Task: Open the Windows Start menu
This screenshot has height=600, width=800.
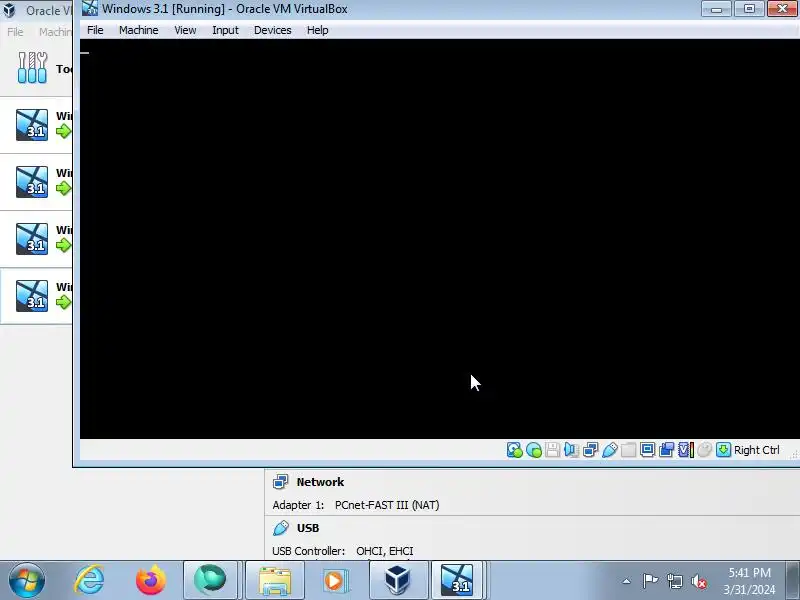Action: [x=26, y=580]
